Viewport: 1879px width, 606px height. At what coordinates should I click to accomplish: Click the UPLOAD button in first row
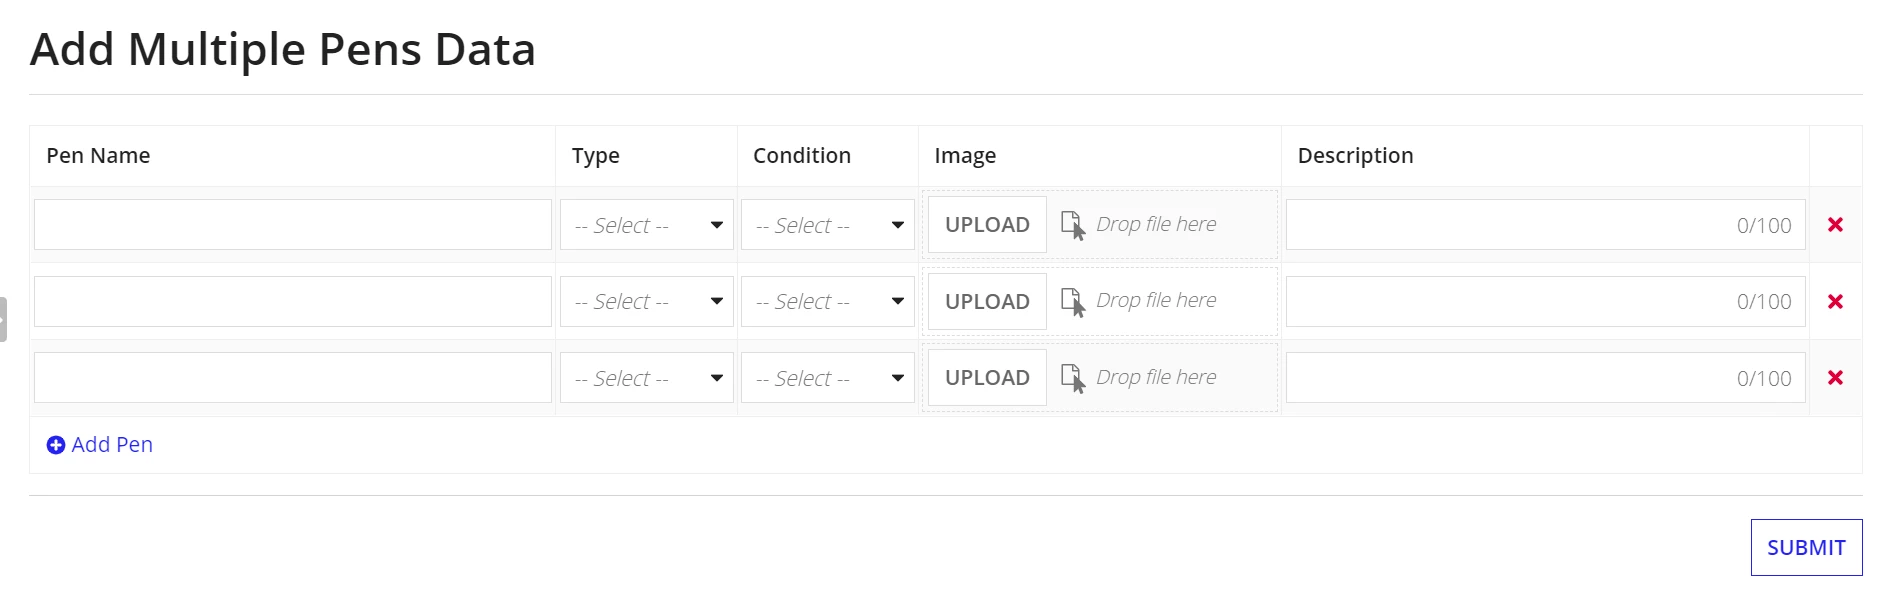987,225
